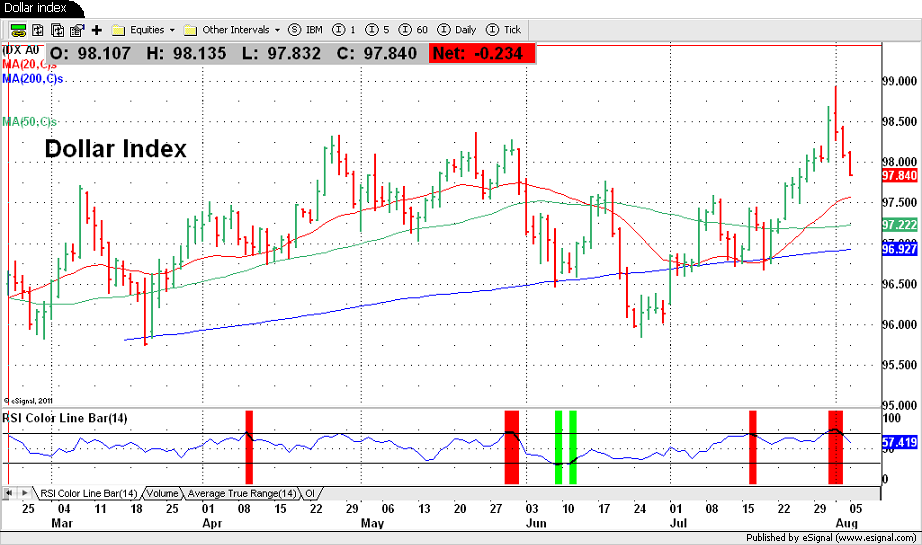Open the Average True Range(14) tab

(x=242, y=493)
